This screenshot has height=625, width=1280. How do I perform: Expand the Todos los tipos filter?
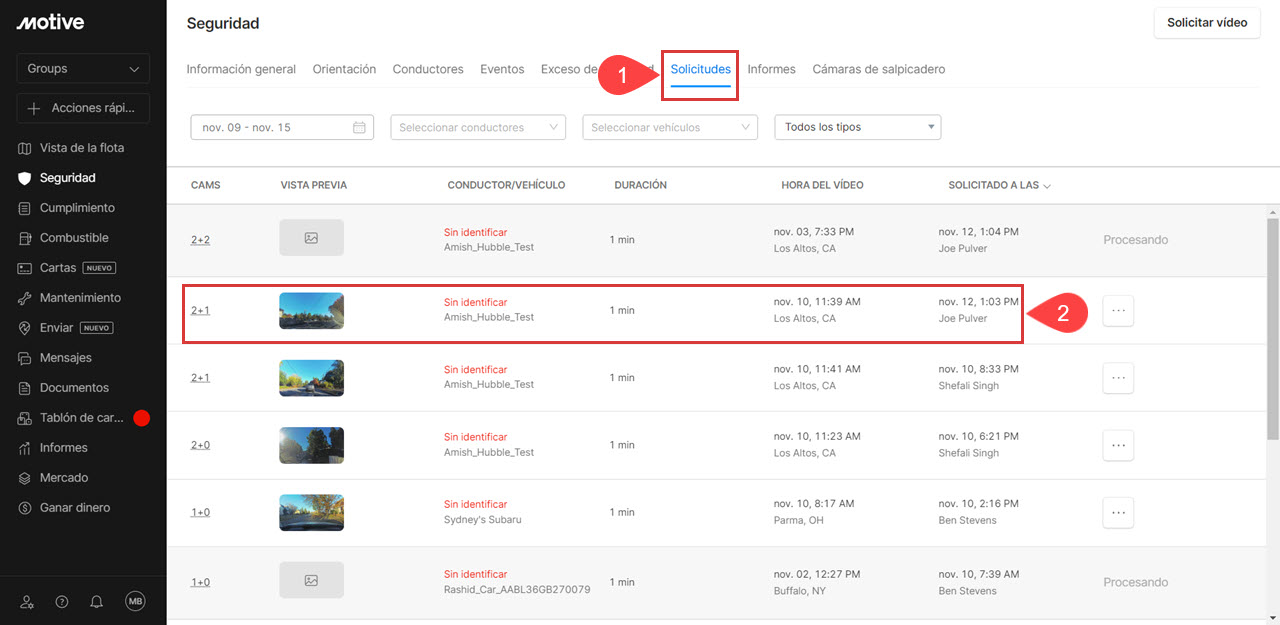pyautogui.click(x=857, y=127)
